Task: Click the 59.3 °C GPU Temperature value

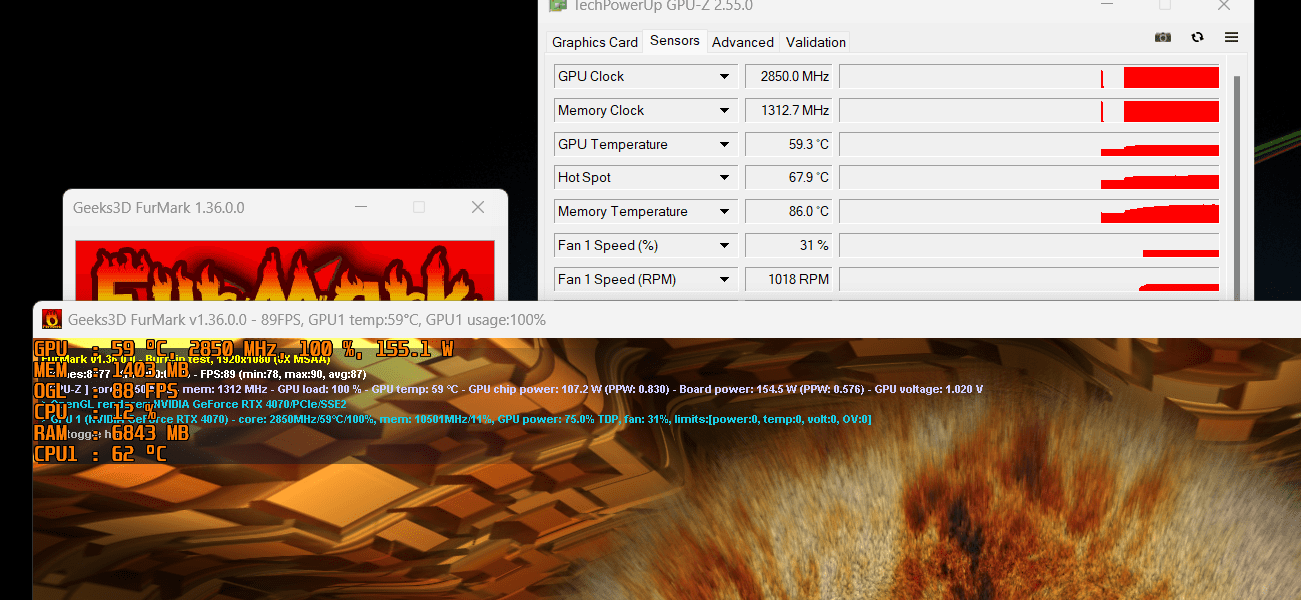Action: point(790,145)
